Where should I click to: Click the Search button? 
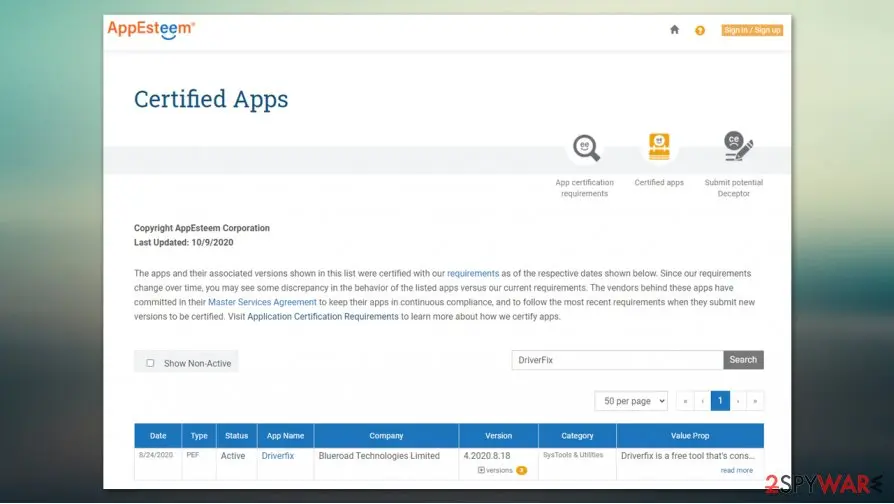[743, 360]
